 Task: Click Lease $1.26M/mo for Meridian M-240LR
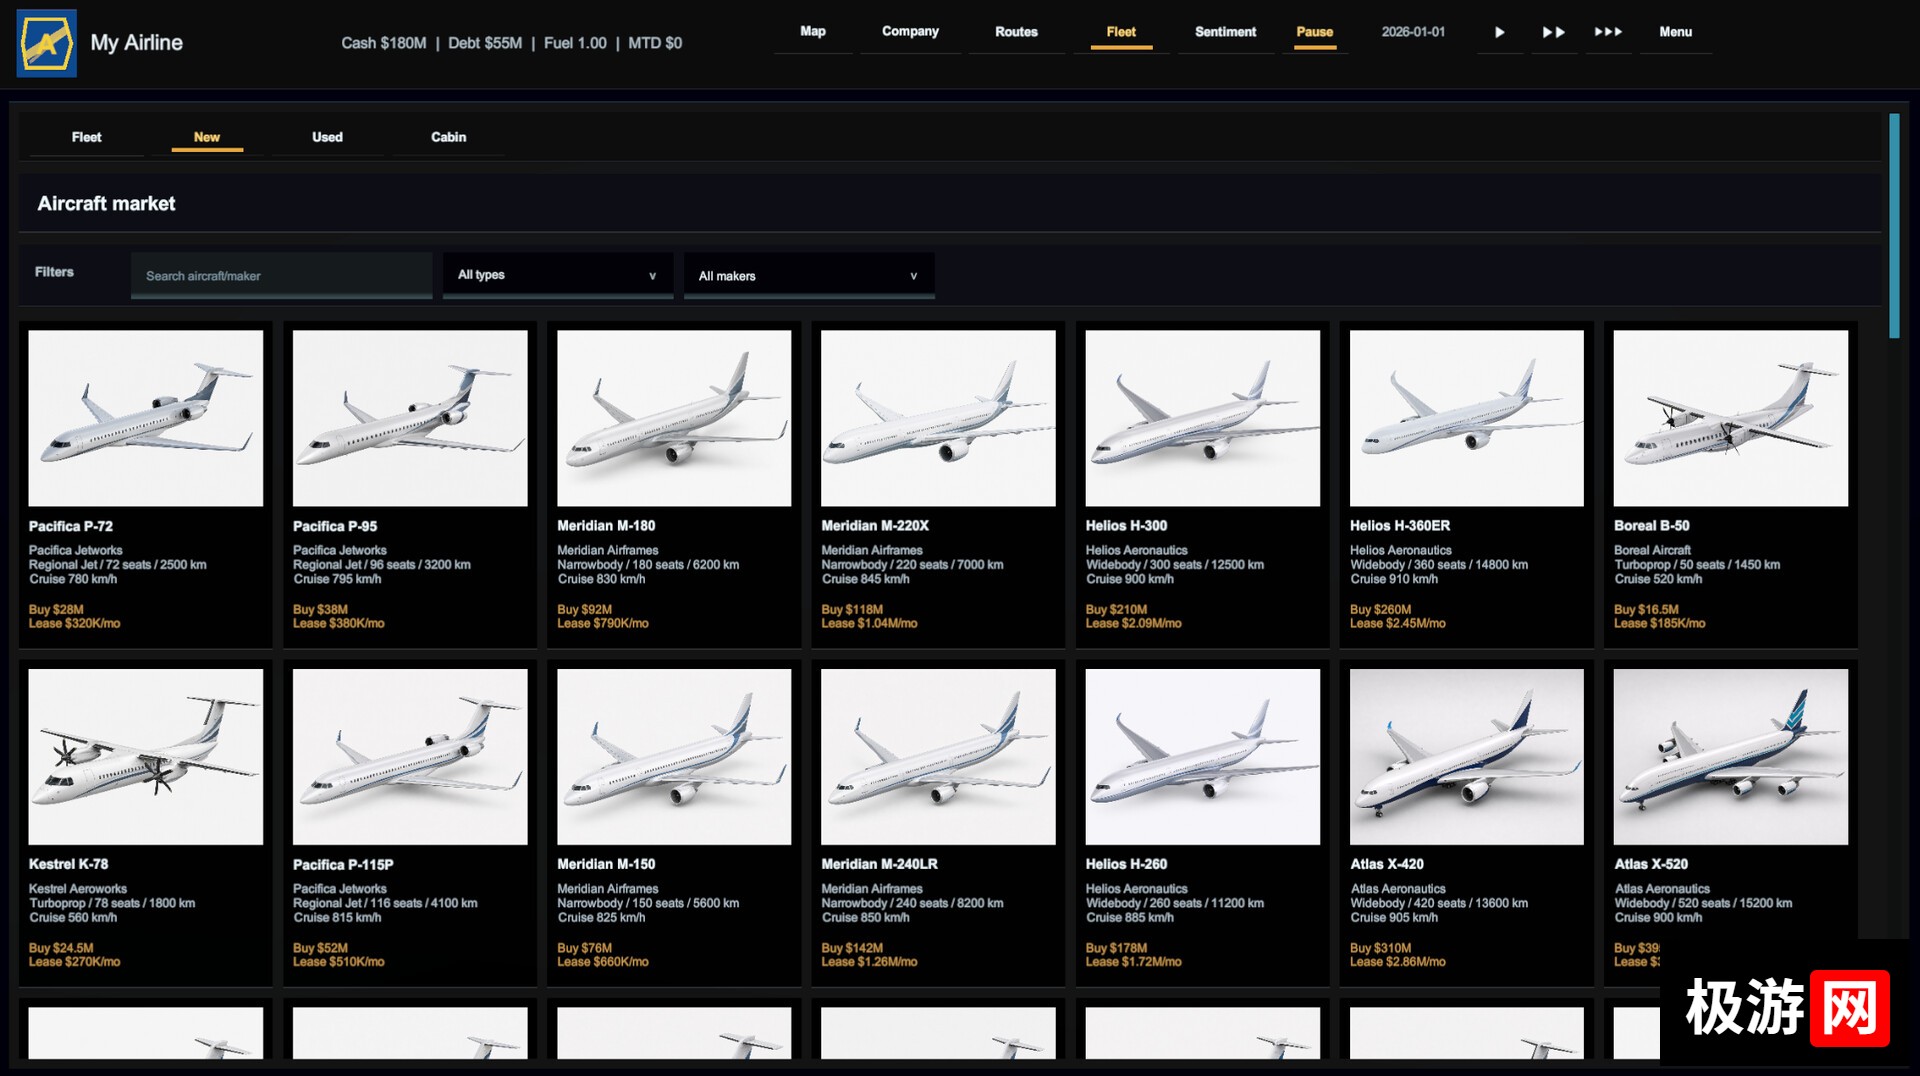[869, 962]
